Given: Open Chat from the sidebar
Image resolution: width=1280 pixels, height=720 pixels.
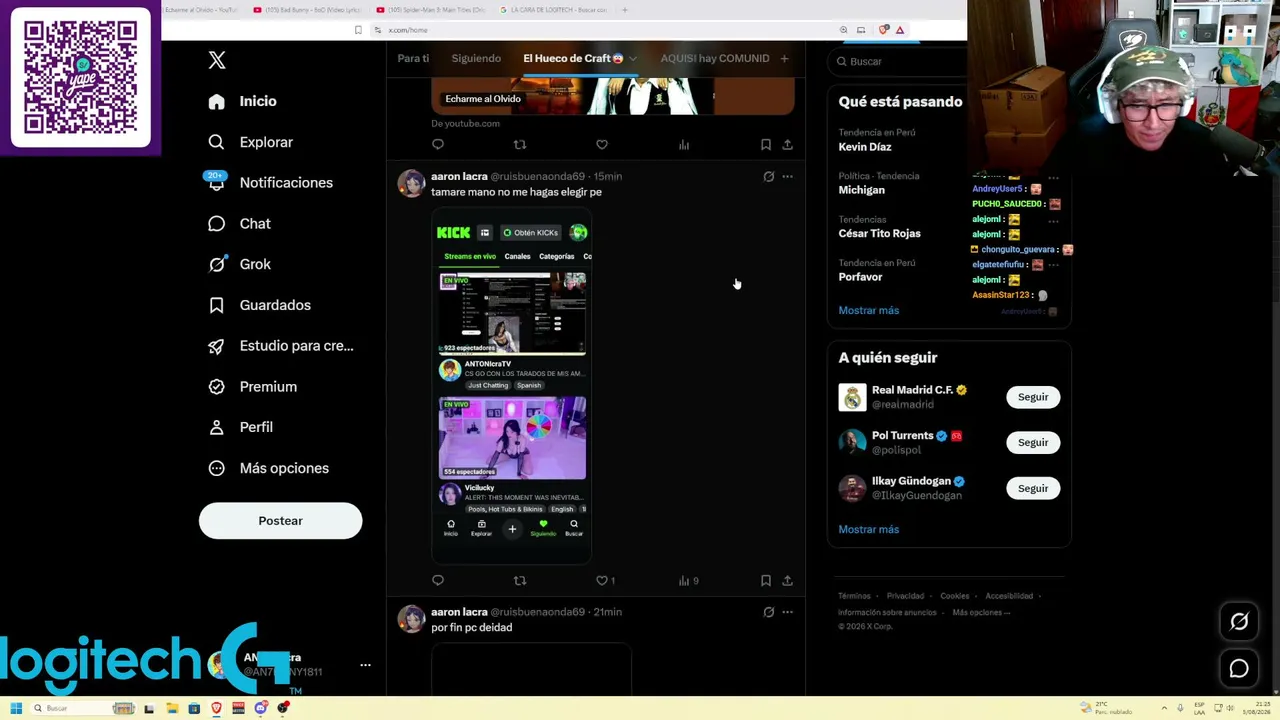Looking at the screenshot, I should tap(239, 224).
